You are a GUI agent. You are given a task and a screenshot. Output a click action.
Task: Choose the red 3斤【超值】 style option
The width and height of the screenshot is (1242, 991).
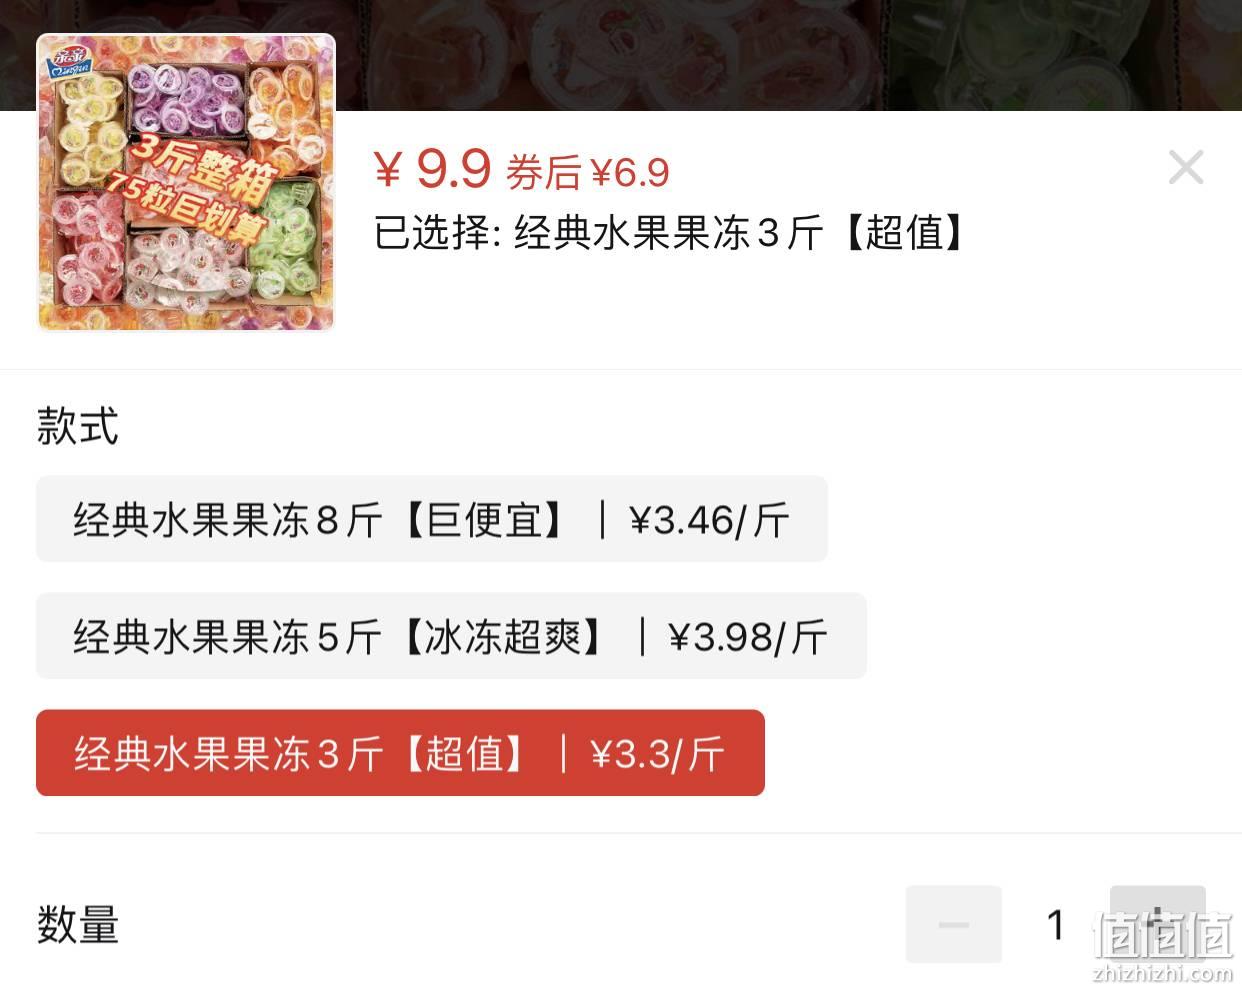400,753
